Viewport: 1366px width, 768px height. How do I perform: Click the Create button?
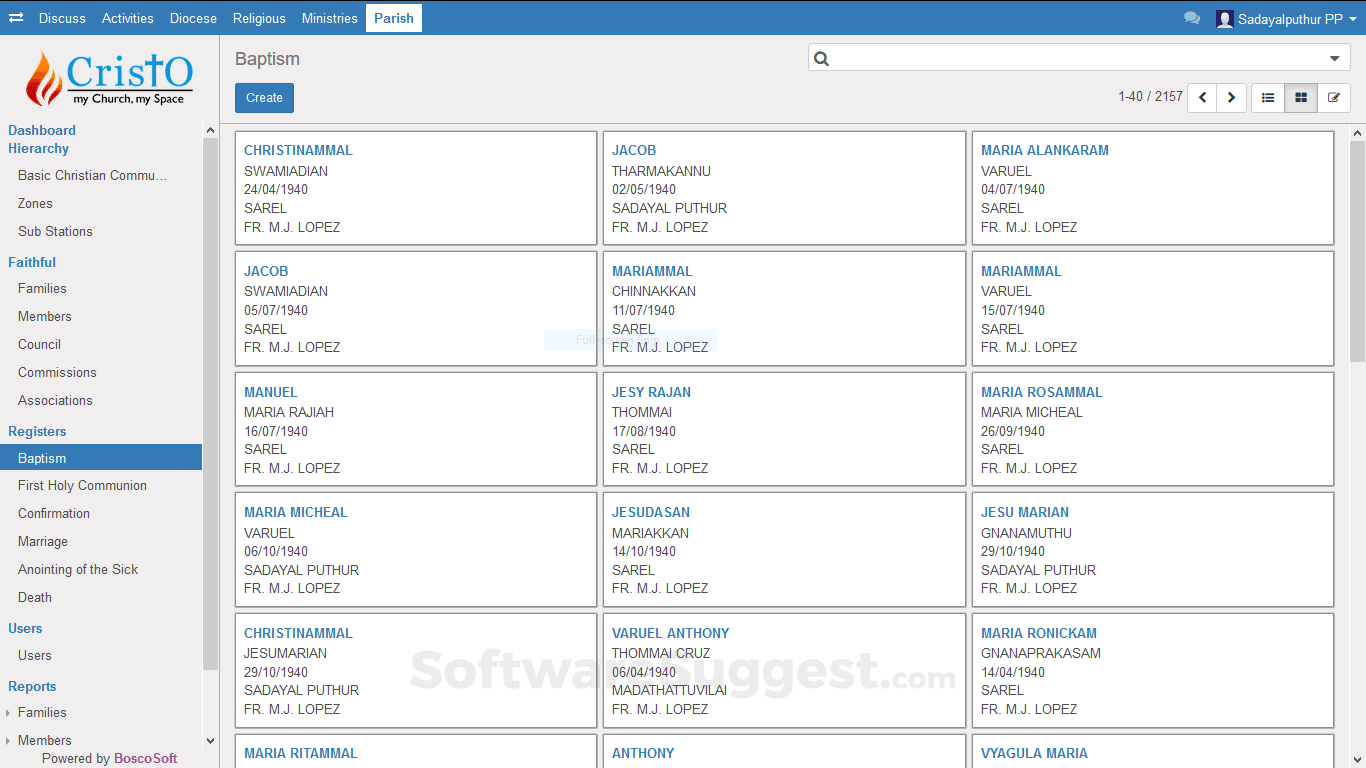264,98
